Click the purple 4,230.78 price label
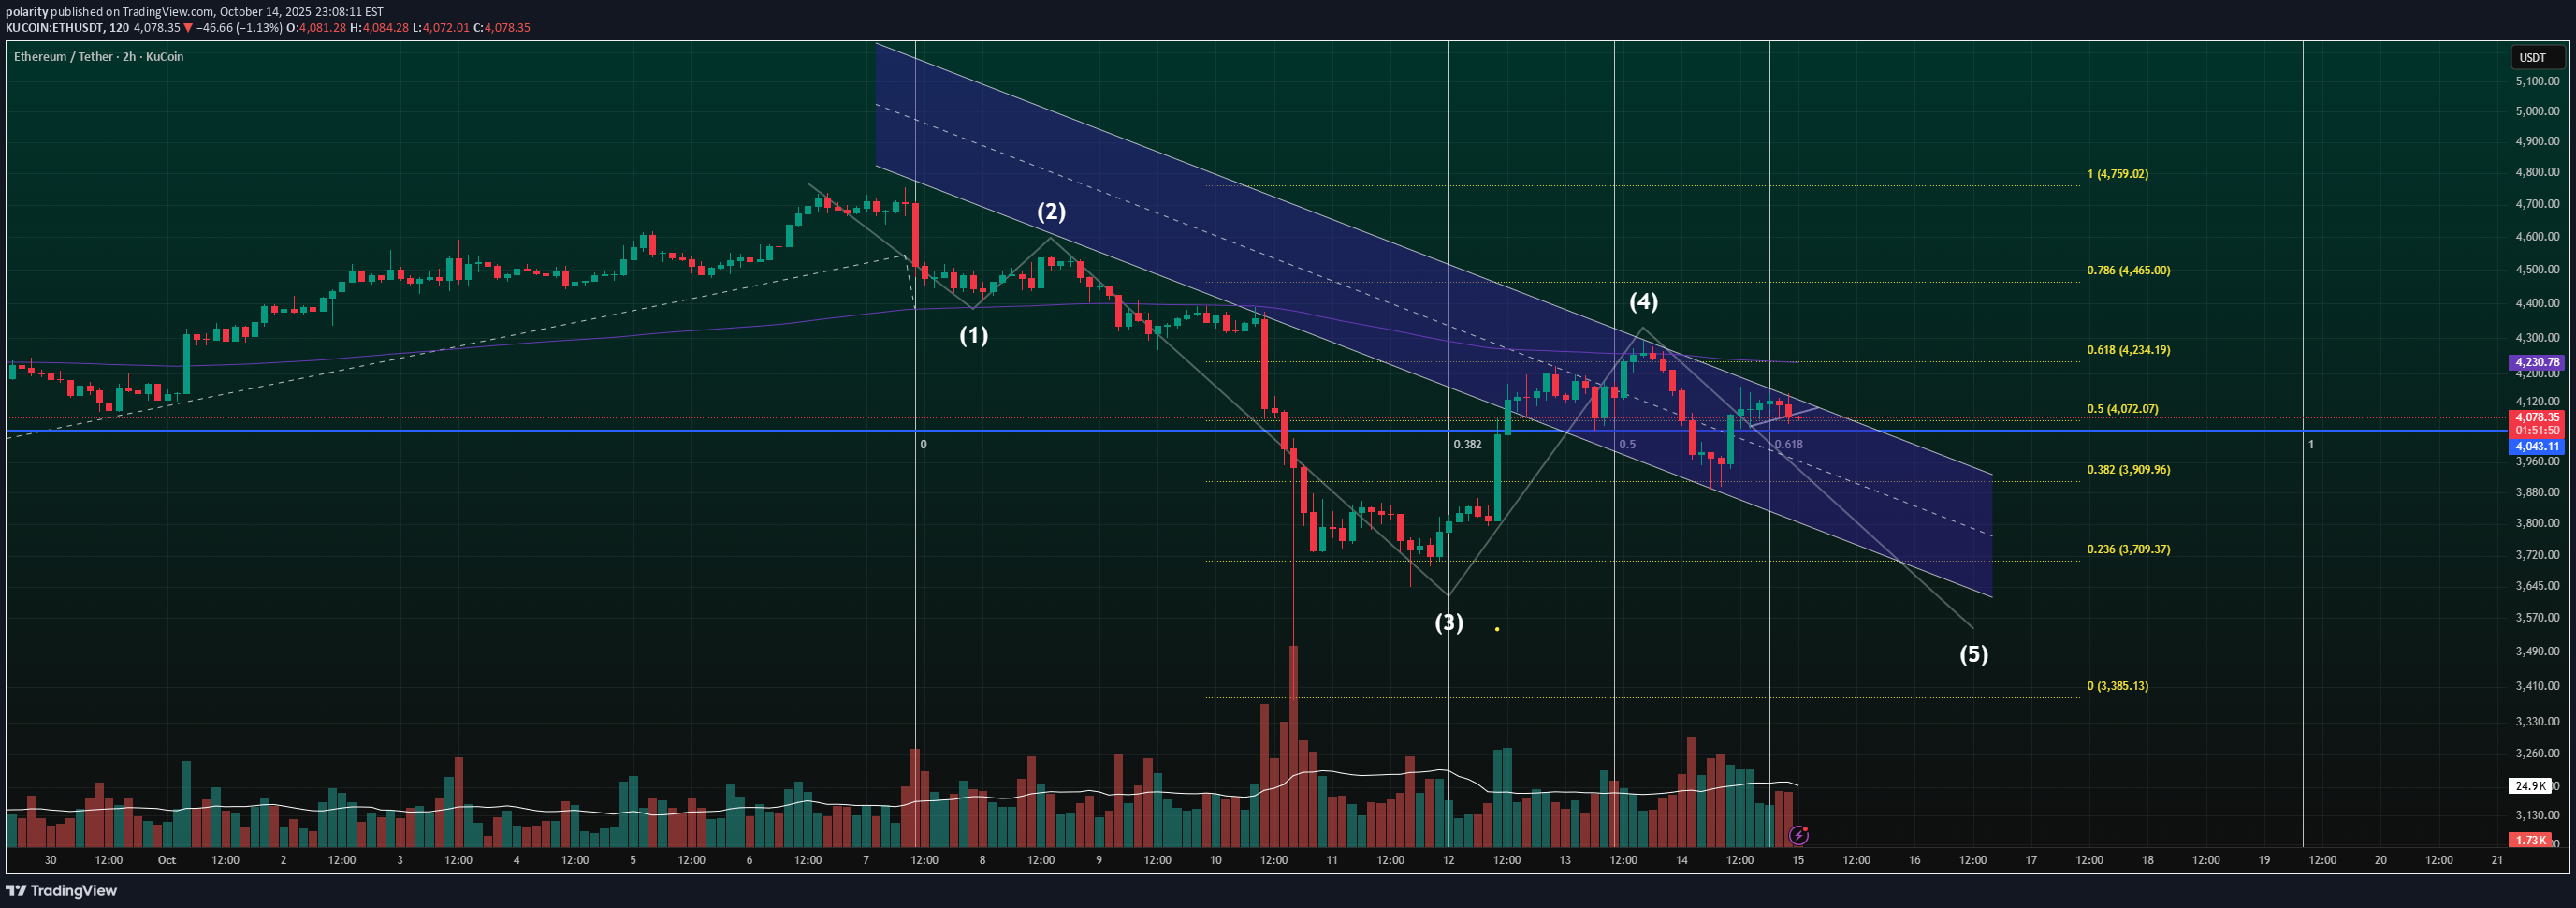 pyautogui.click(x=2538, y=362)
